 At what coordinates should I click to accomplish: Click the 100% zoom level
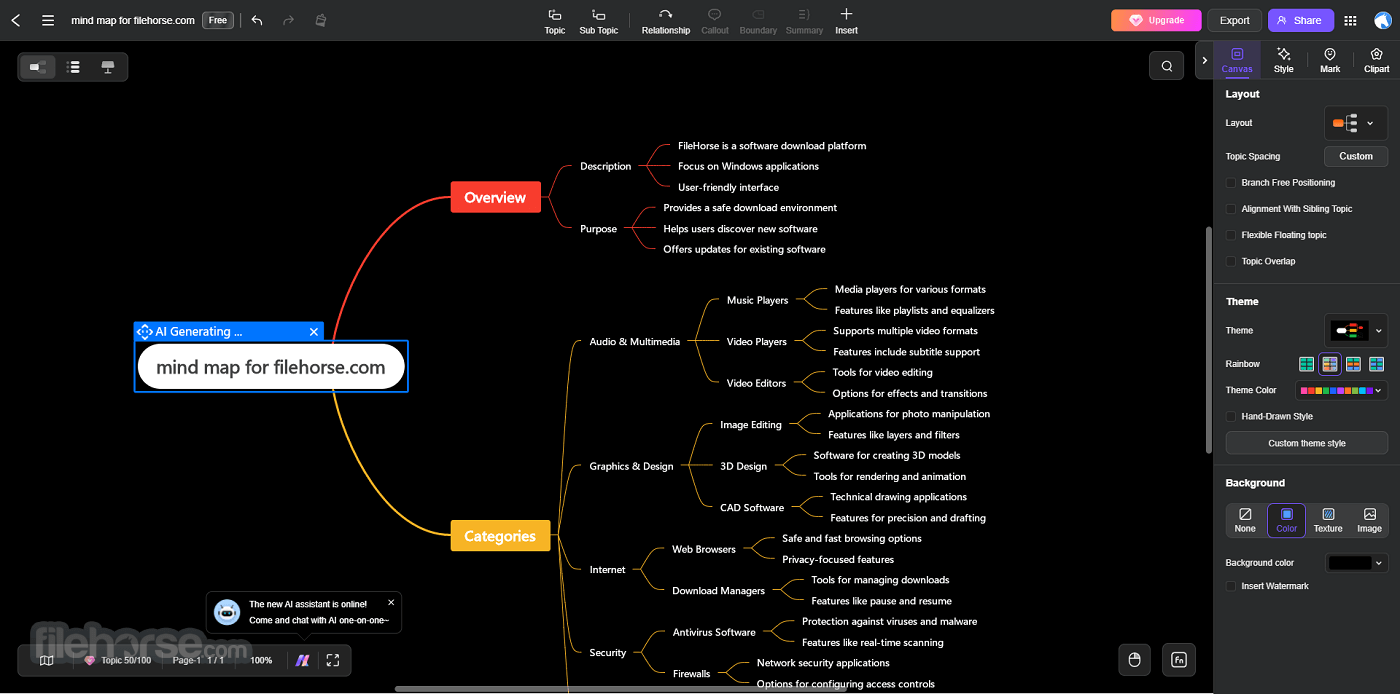pos(261,660)
